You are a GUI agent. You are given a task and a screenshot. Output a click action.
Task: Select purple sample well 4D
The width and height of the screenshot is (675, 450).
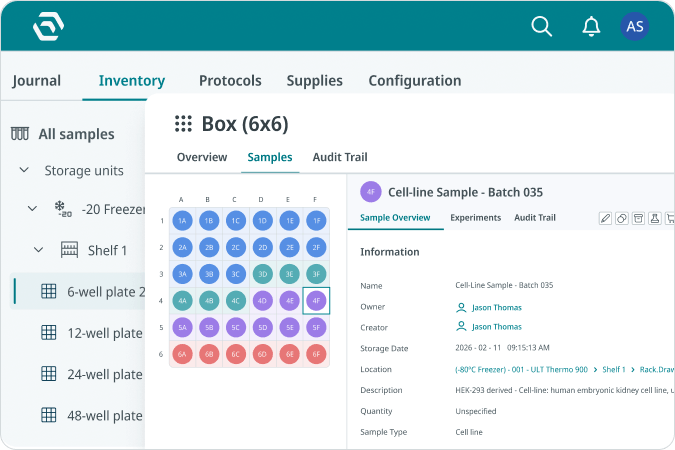point(263,301)
